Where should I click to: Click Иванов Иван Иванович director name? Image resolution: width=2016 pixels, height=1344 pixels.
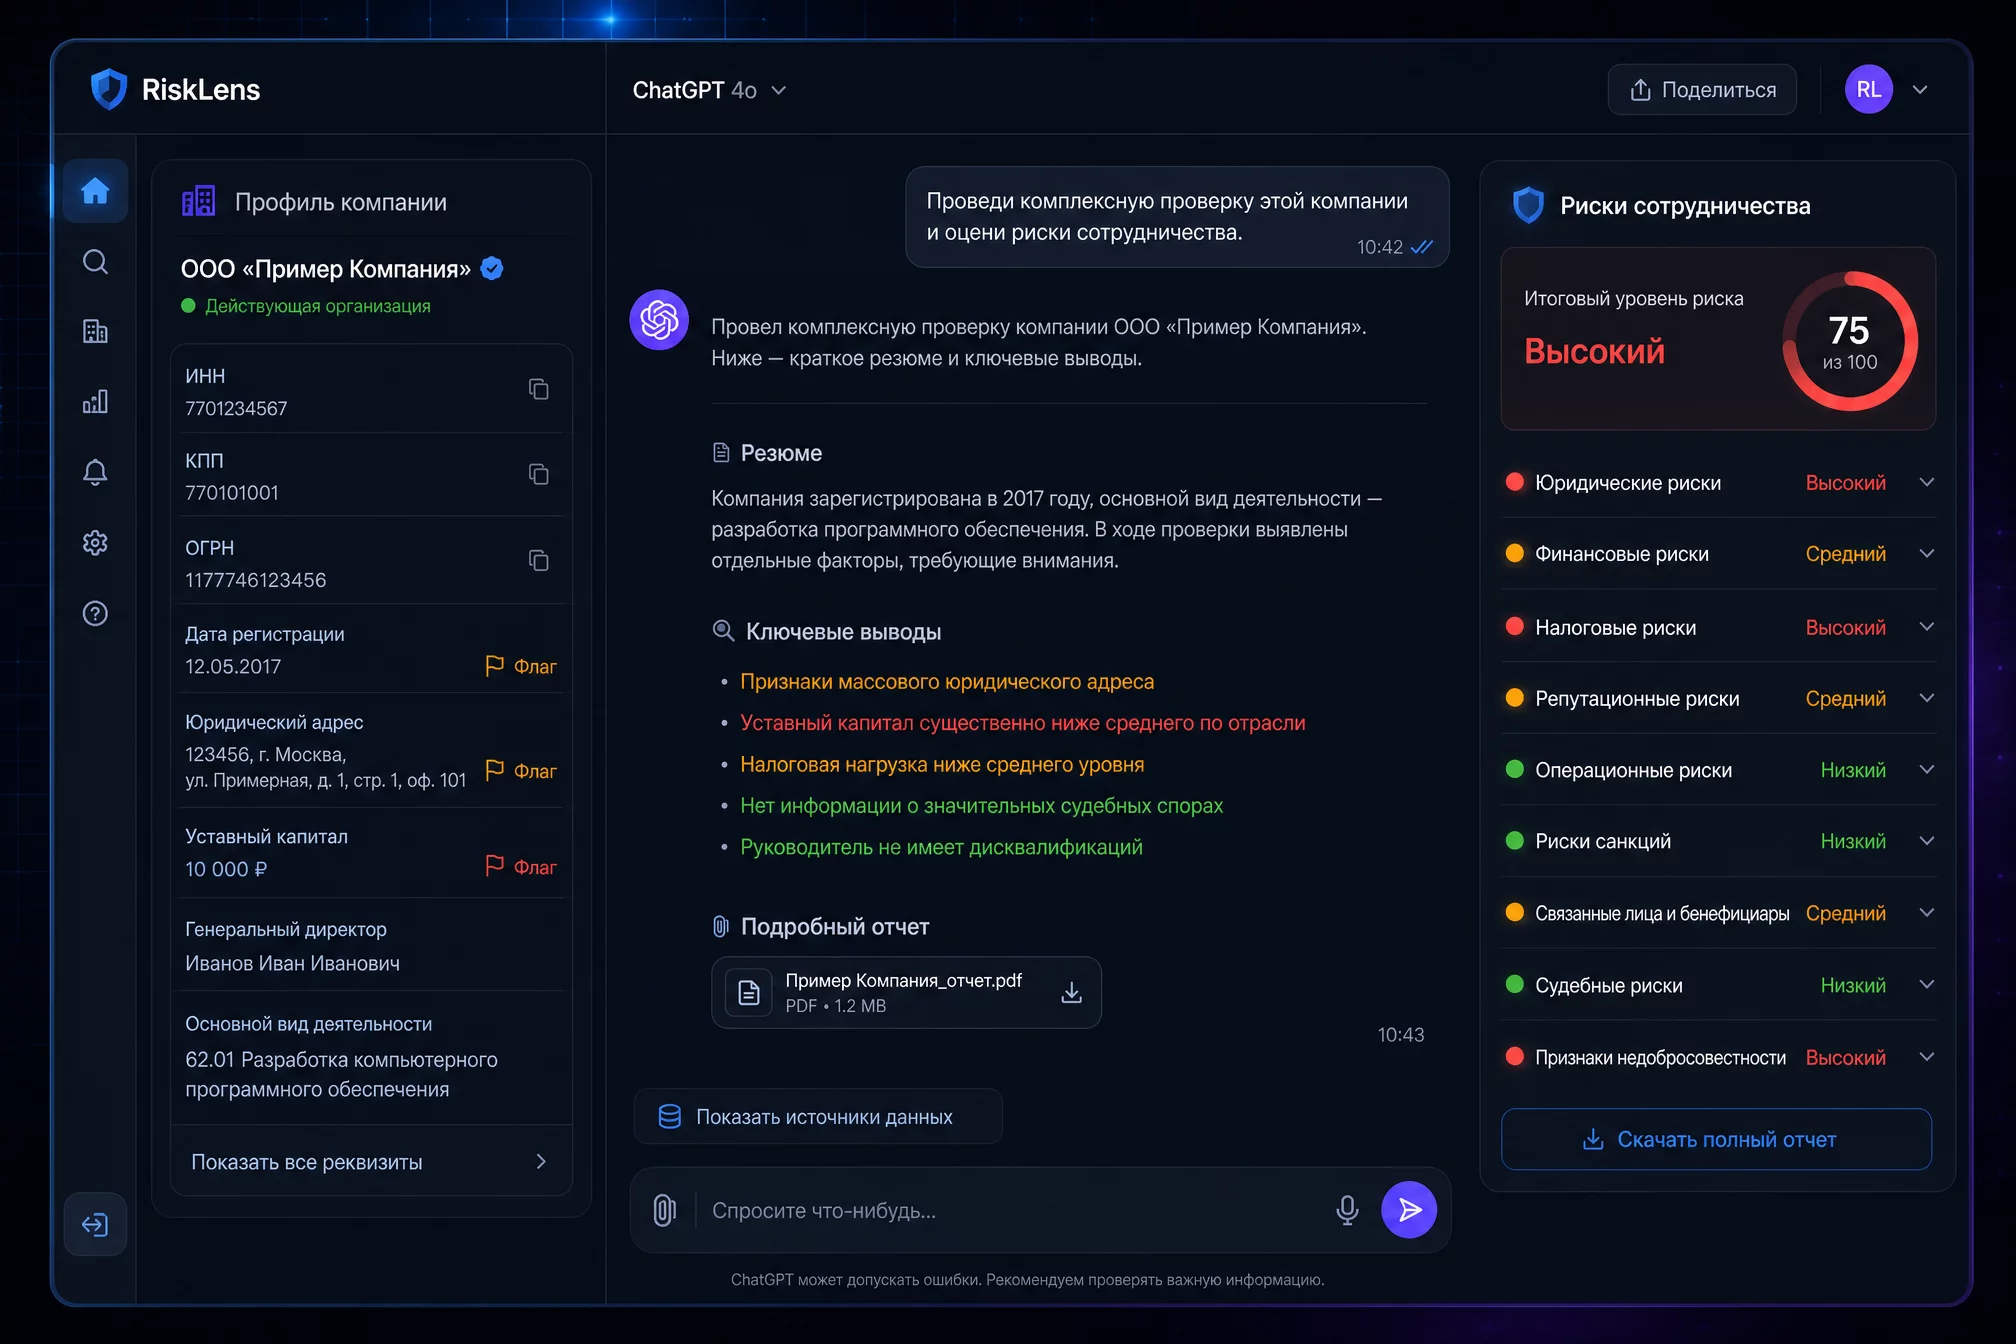292,963
